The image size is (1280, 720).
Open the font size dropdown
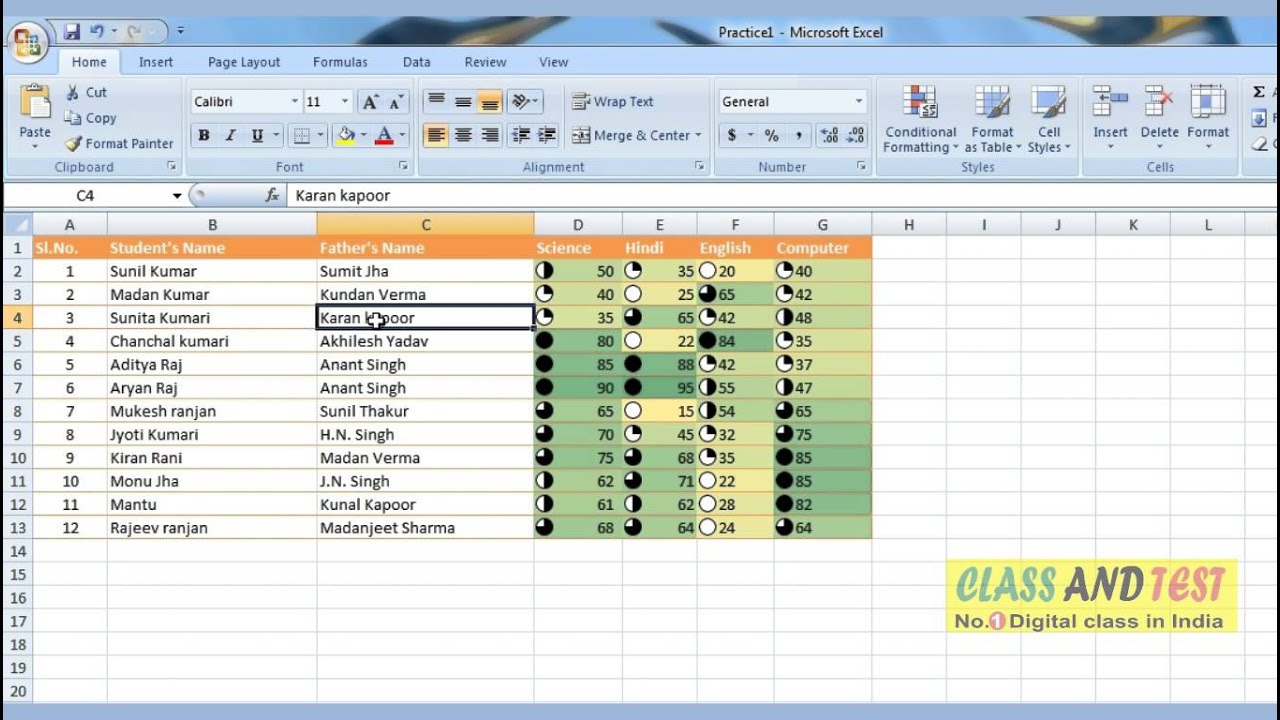click(x=345, y=102)
